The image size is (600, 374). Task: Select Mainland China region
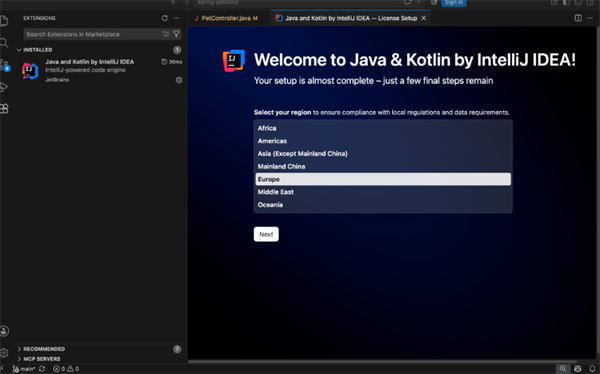[x=383, y=166]
